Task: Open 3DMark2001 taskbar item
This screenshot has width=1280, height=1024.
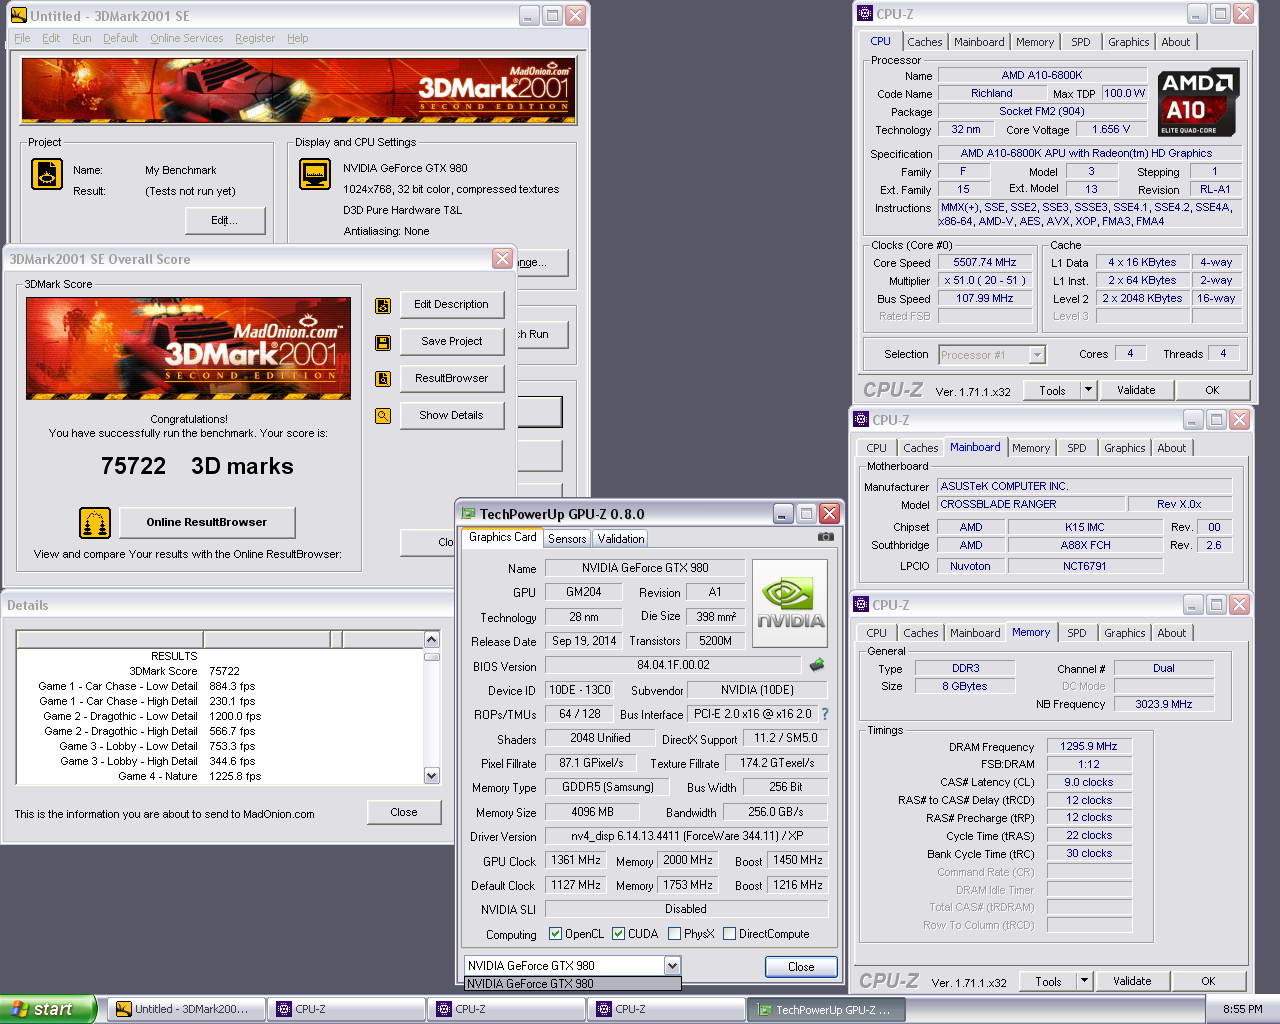Action: tap(186, 1009)
